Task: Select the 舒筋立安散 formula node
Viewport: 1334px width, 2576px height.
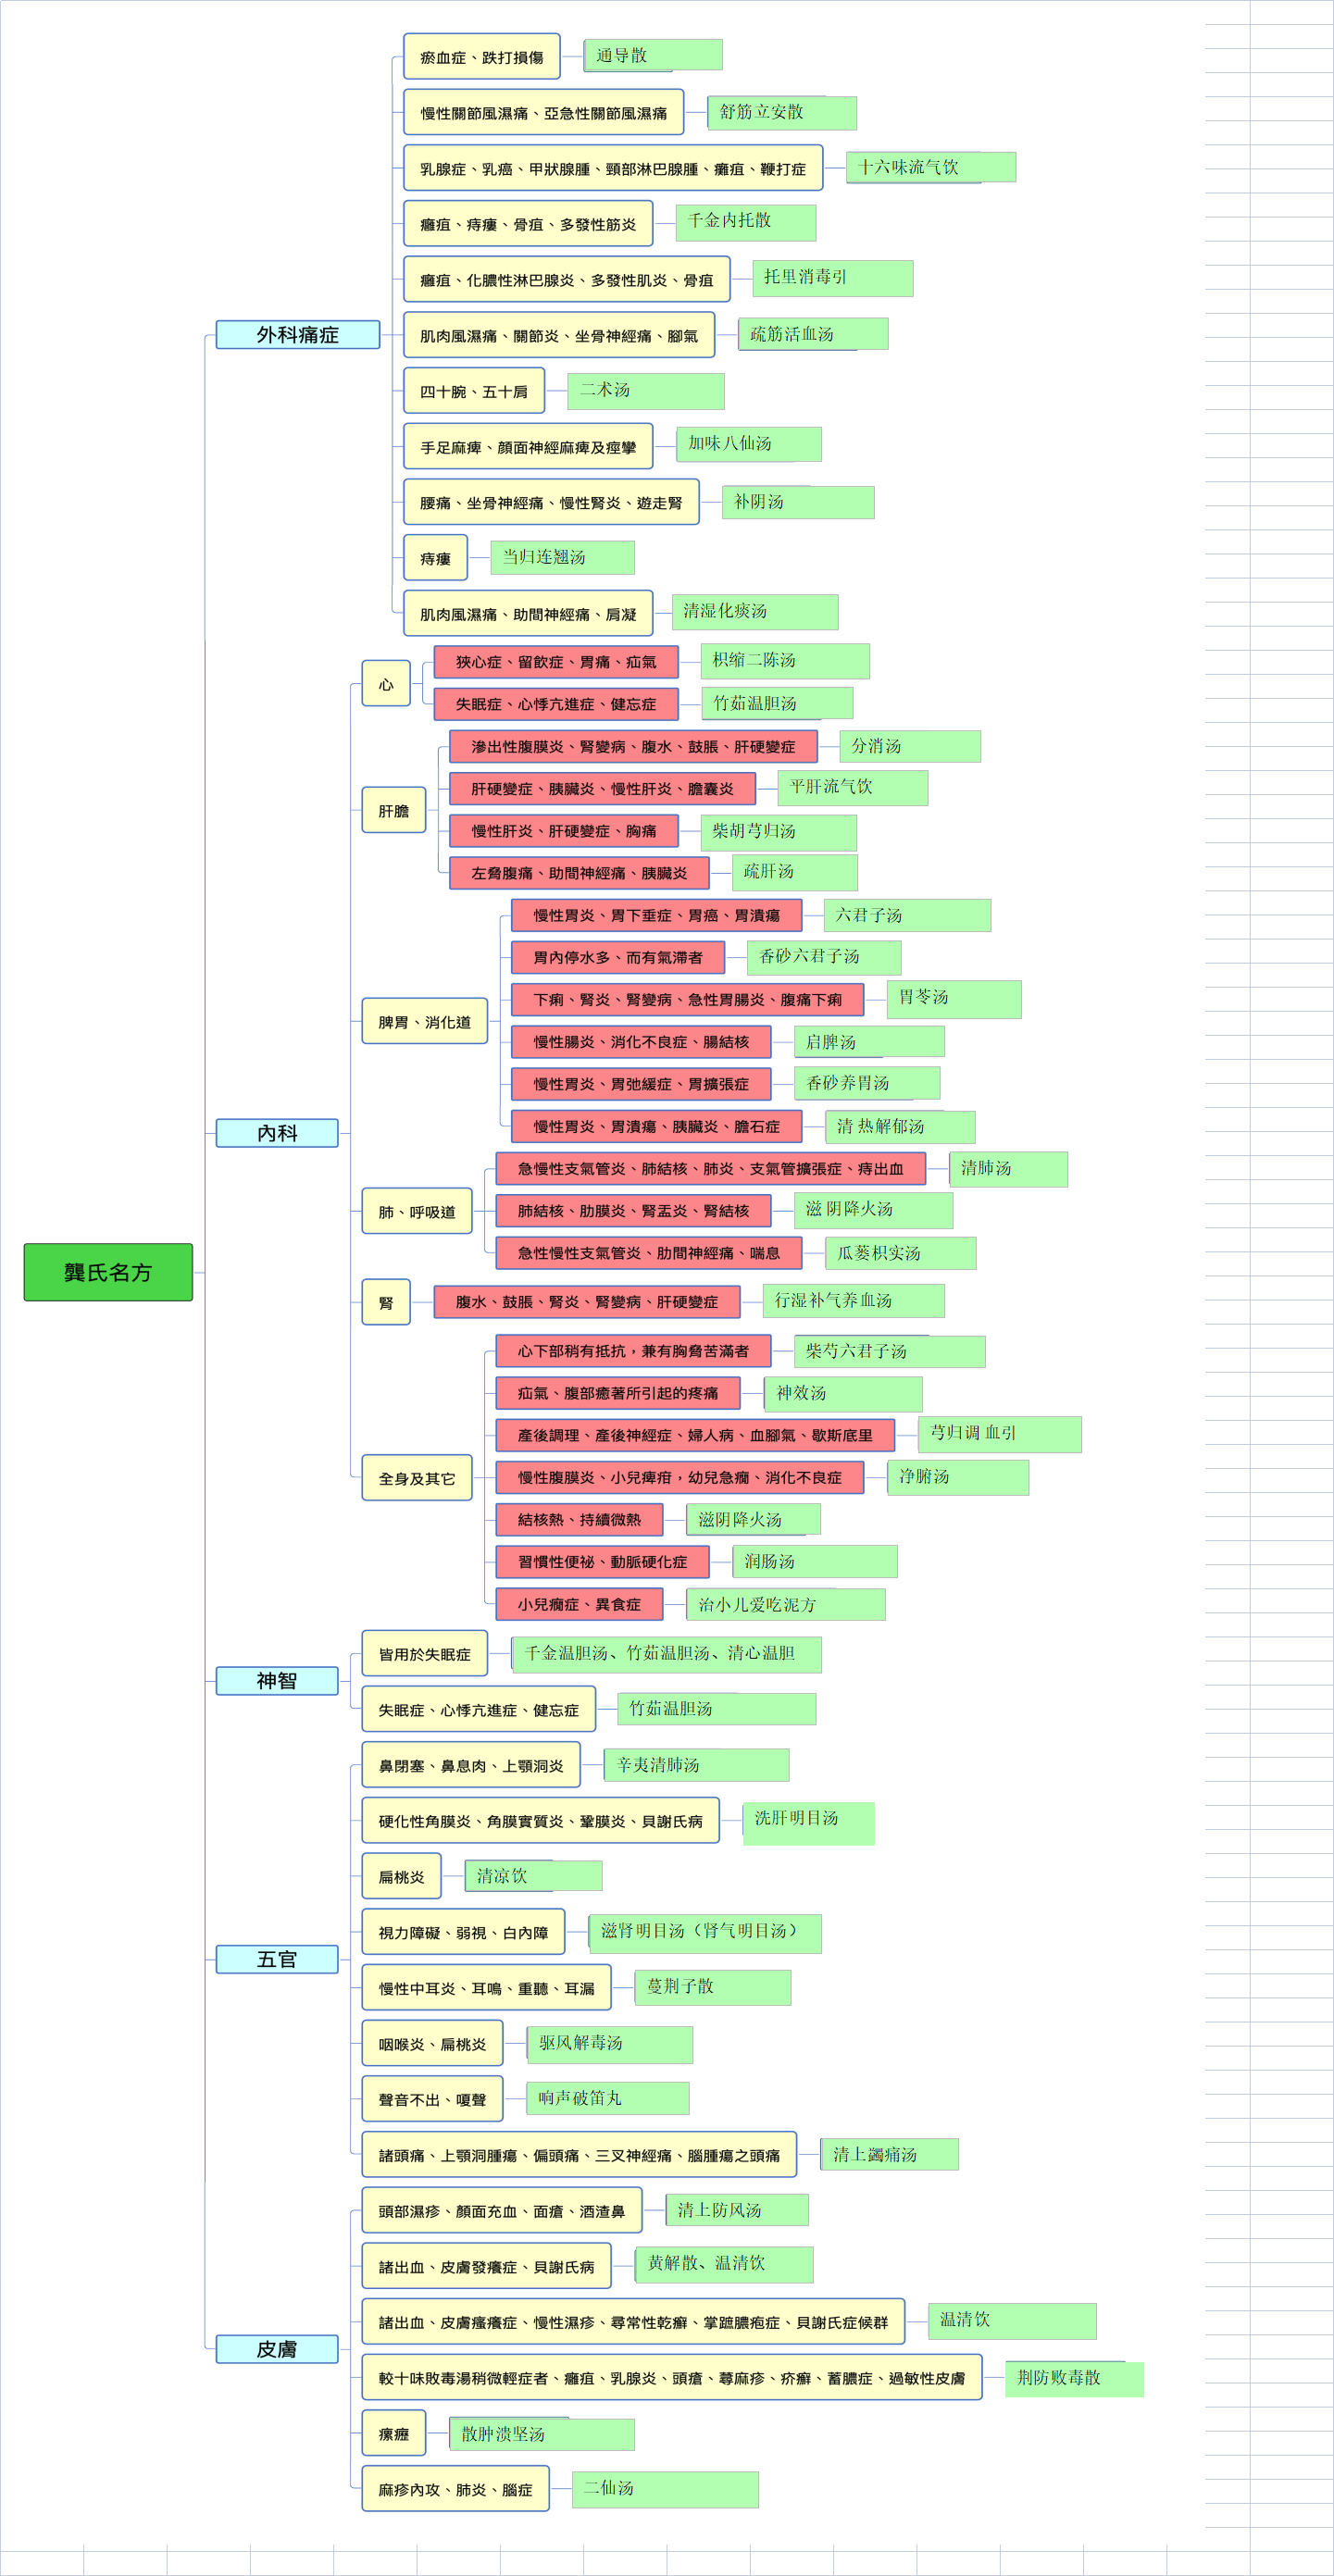Action: (782, 112)
